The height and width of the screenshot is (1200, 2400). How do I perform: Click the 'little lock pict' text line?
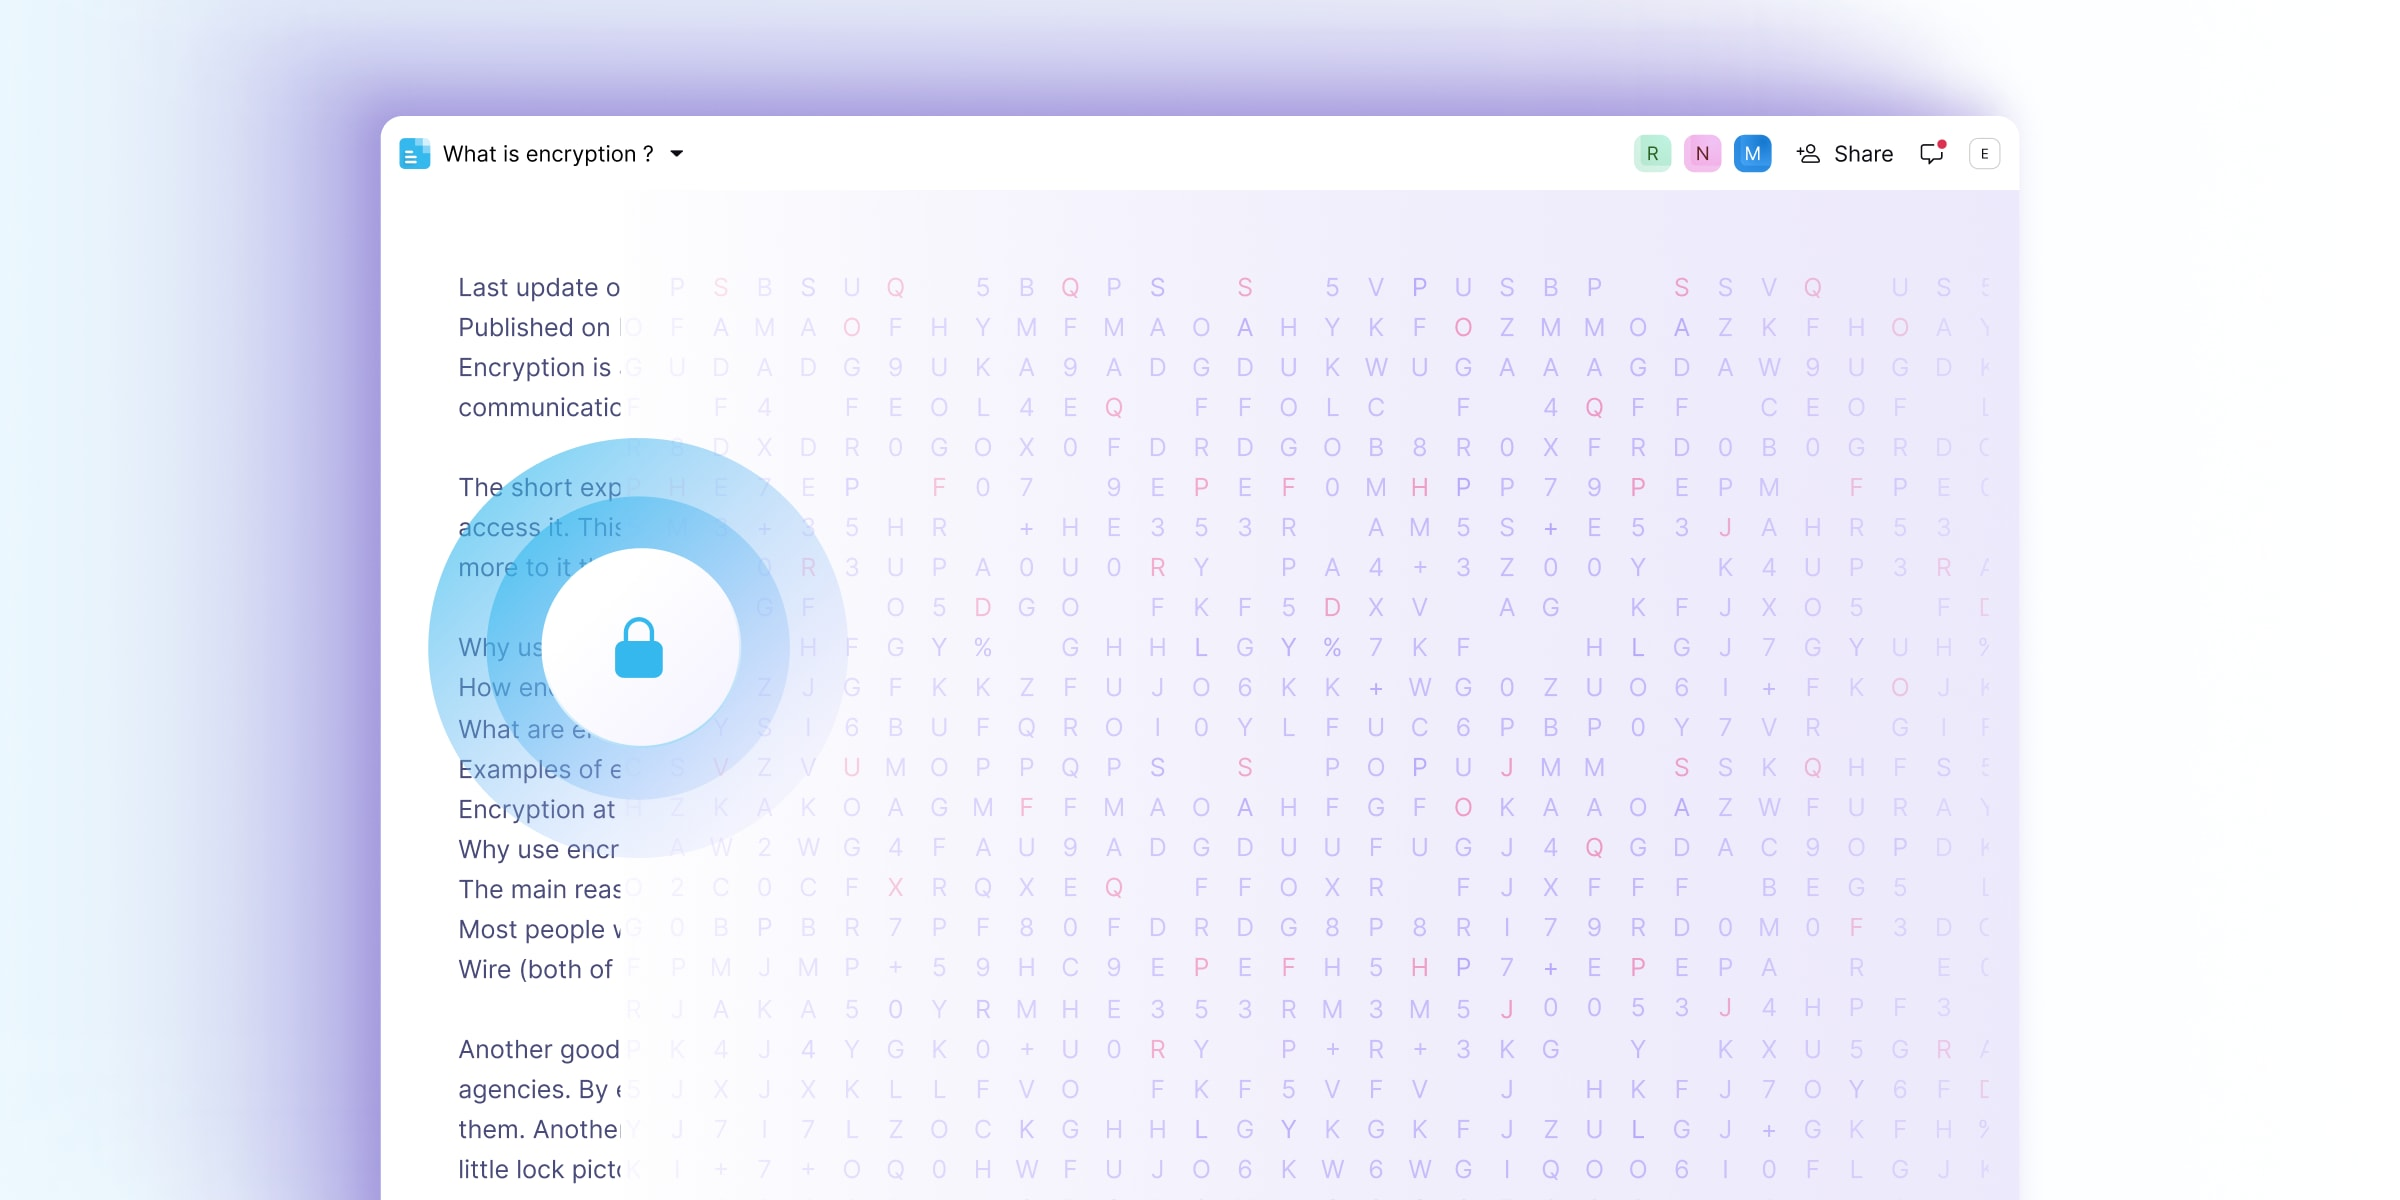point(540,1169)
